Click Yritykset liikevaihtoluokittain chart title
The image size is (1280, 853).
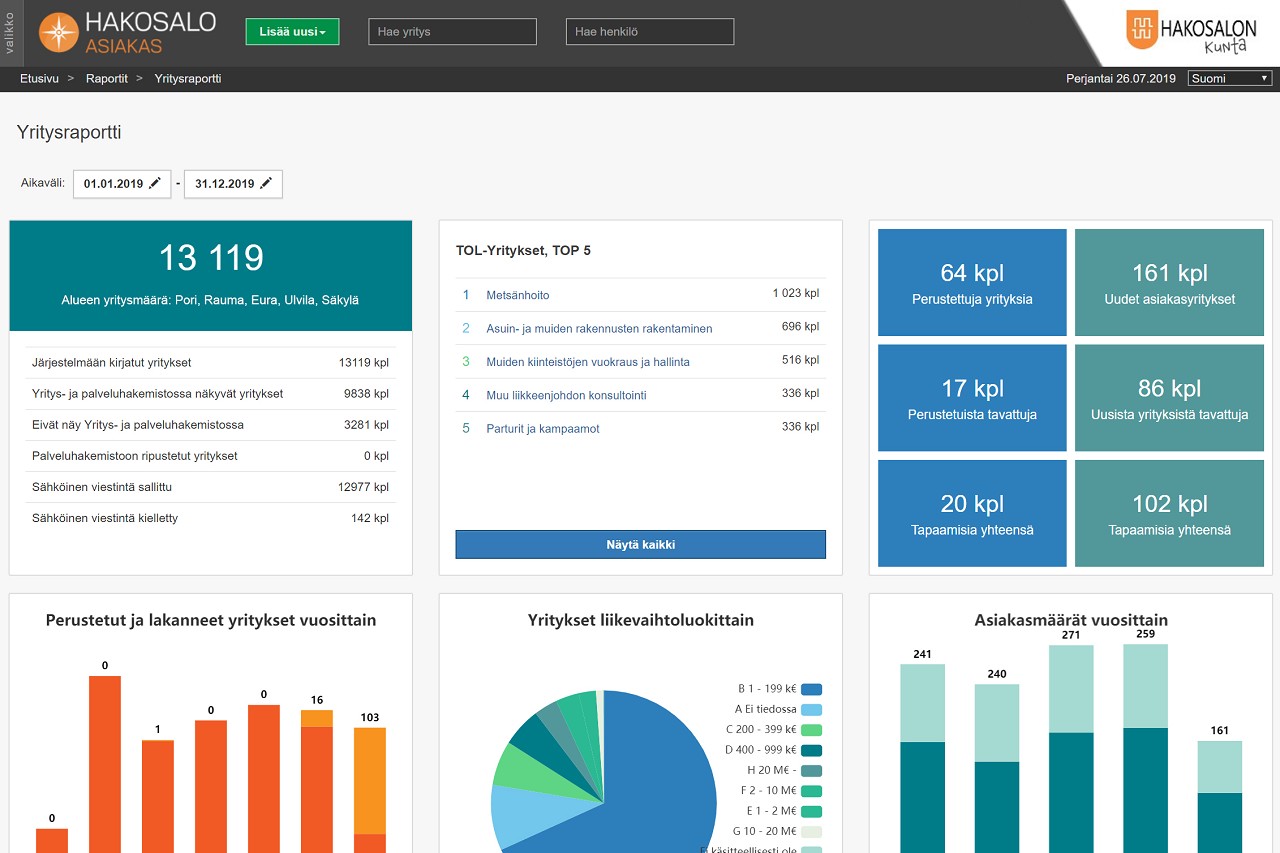641,620
